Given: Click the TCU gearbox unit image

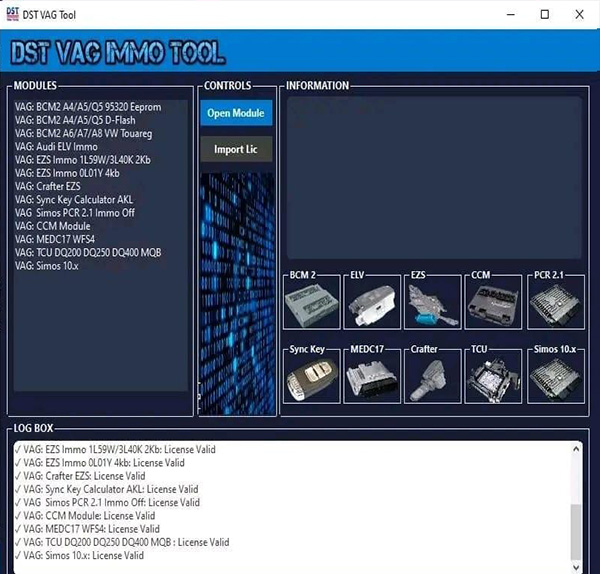Looking at the screenshot, I should 493,379.
